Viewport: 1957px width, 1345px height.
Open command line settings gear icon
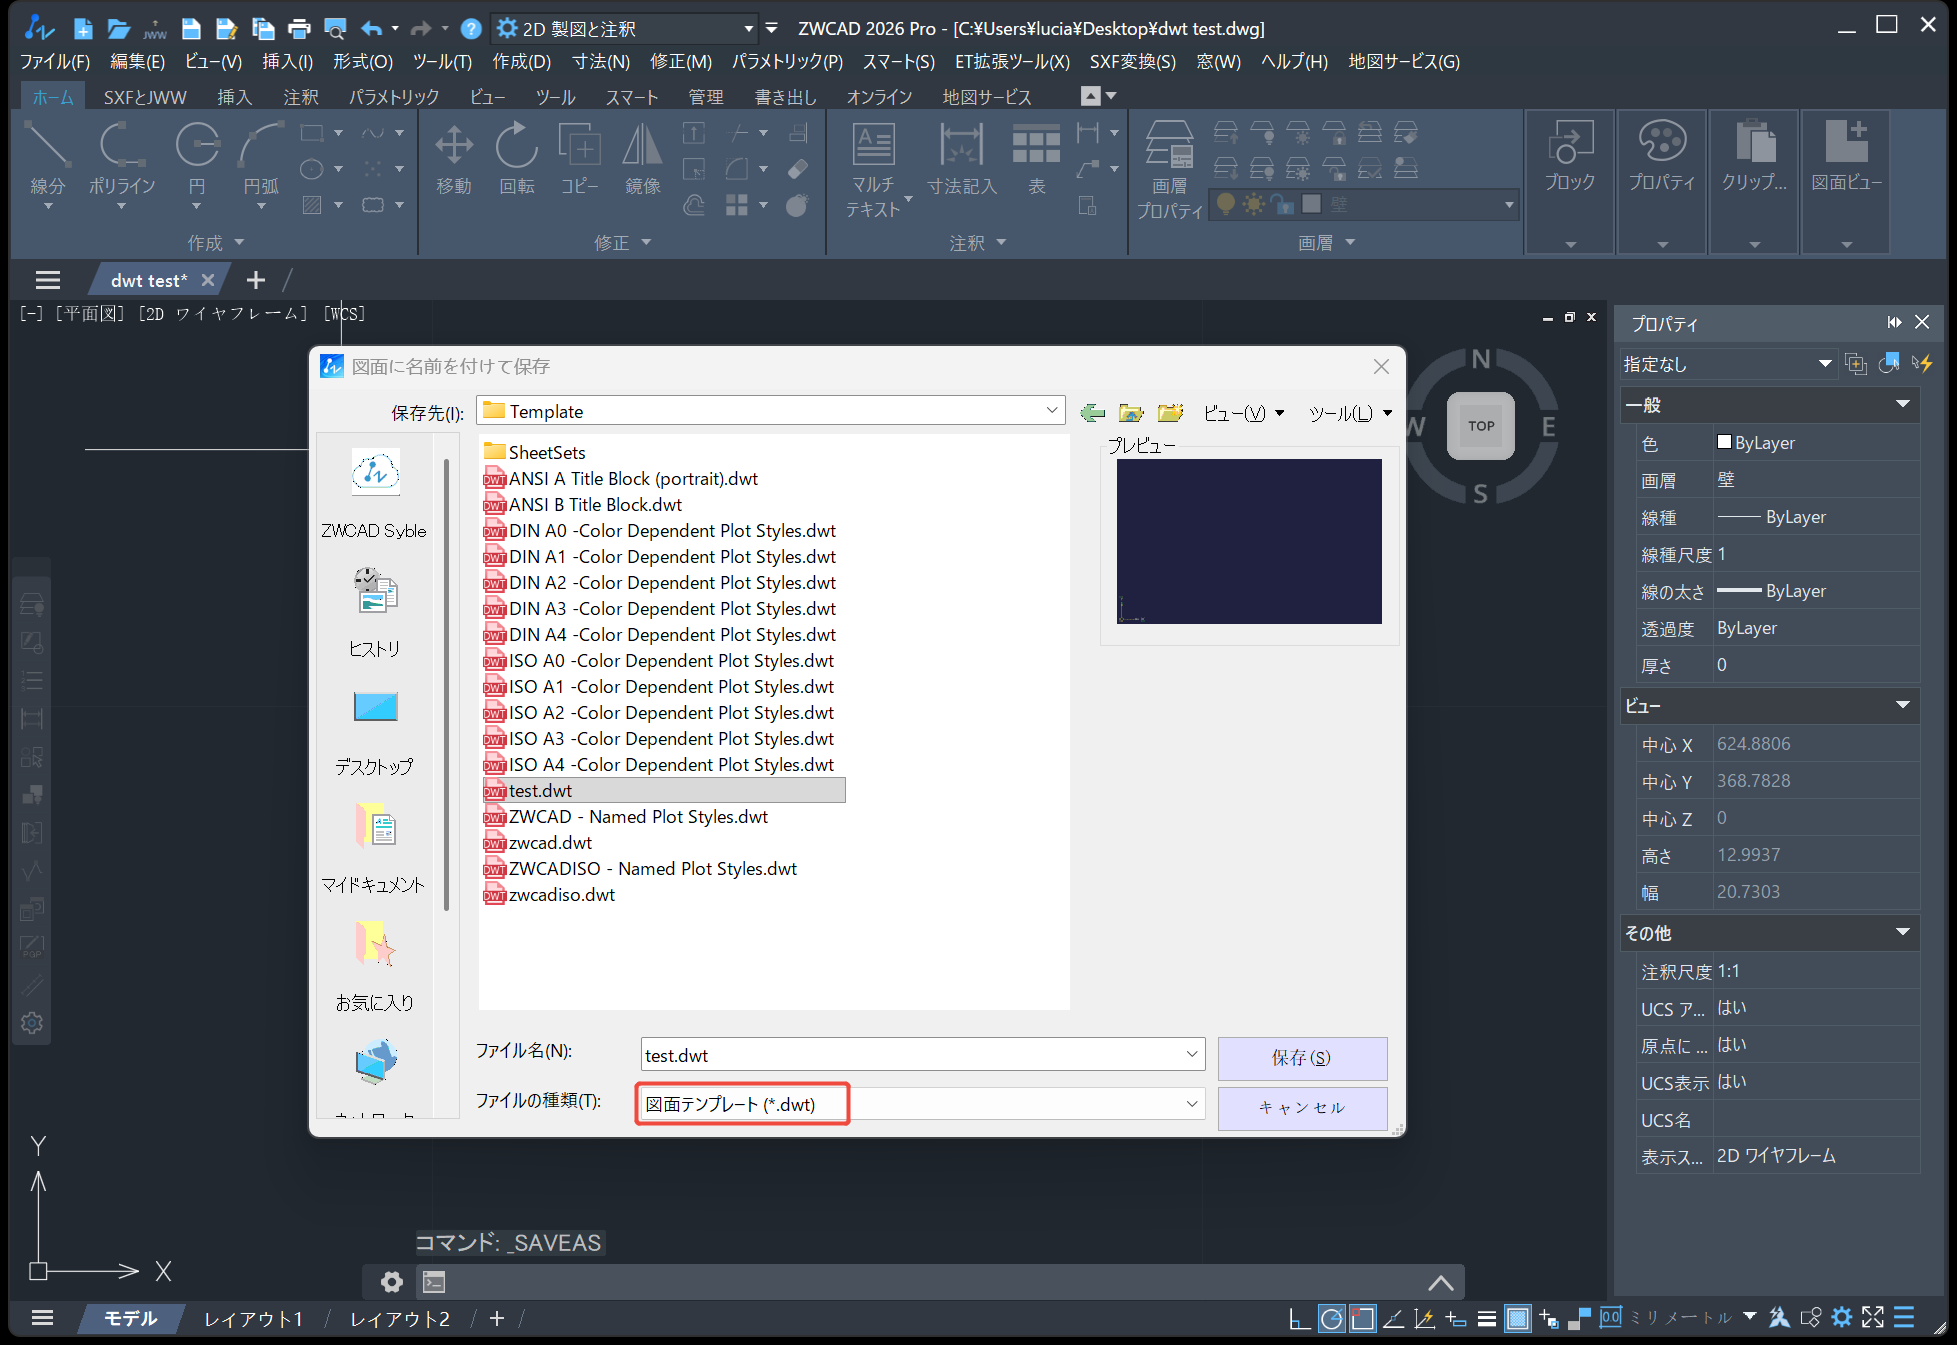392,1281
